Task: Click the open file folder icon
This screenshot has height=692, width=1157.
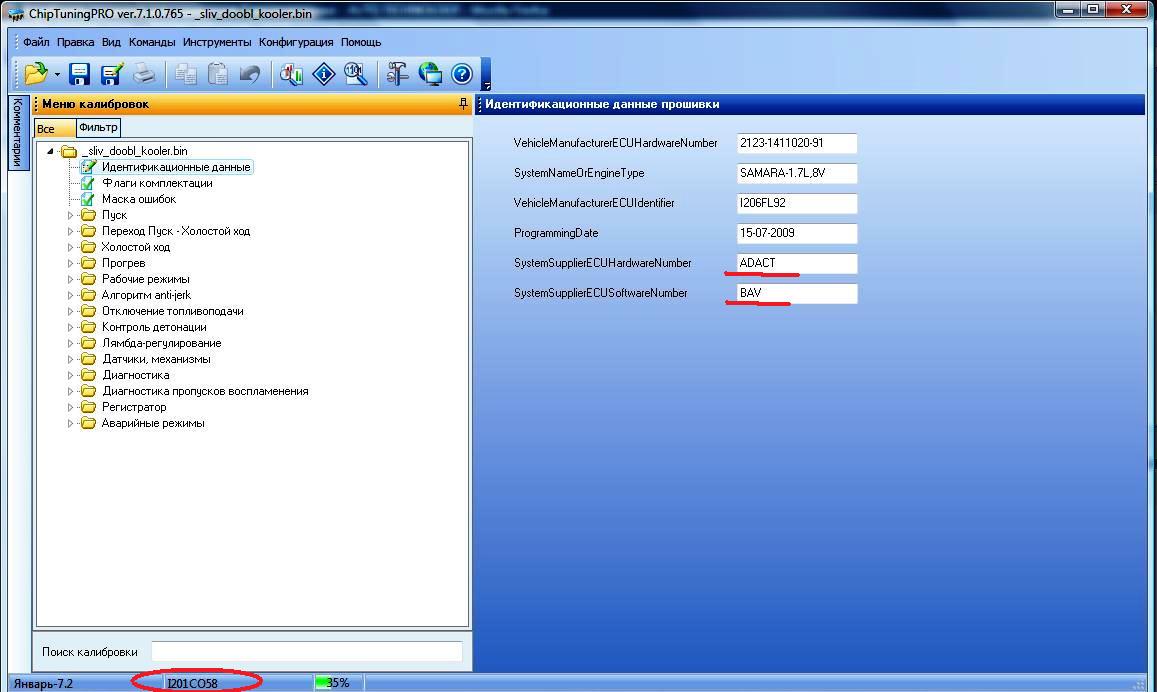Action: point(35,74)
